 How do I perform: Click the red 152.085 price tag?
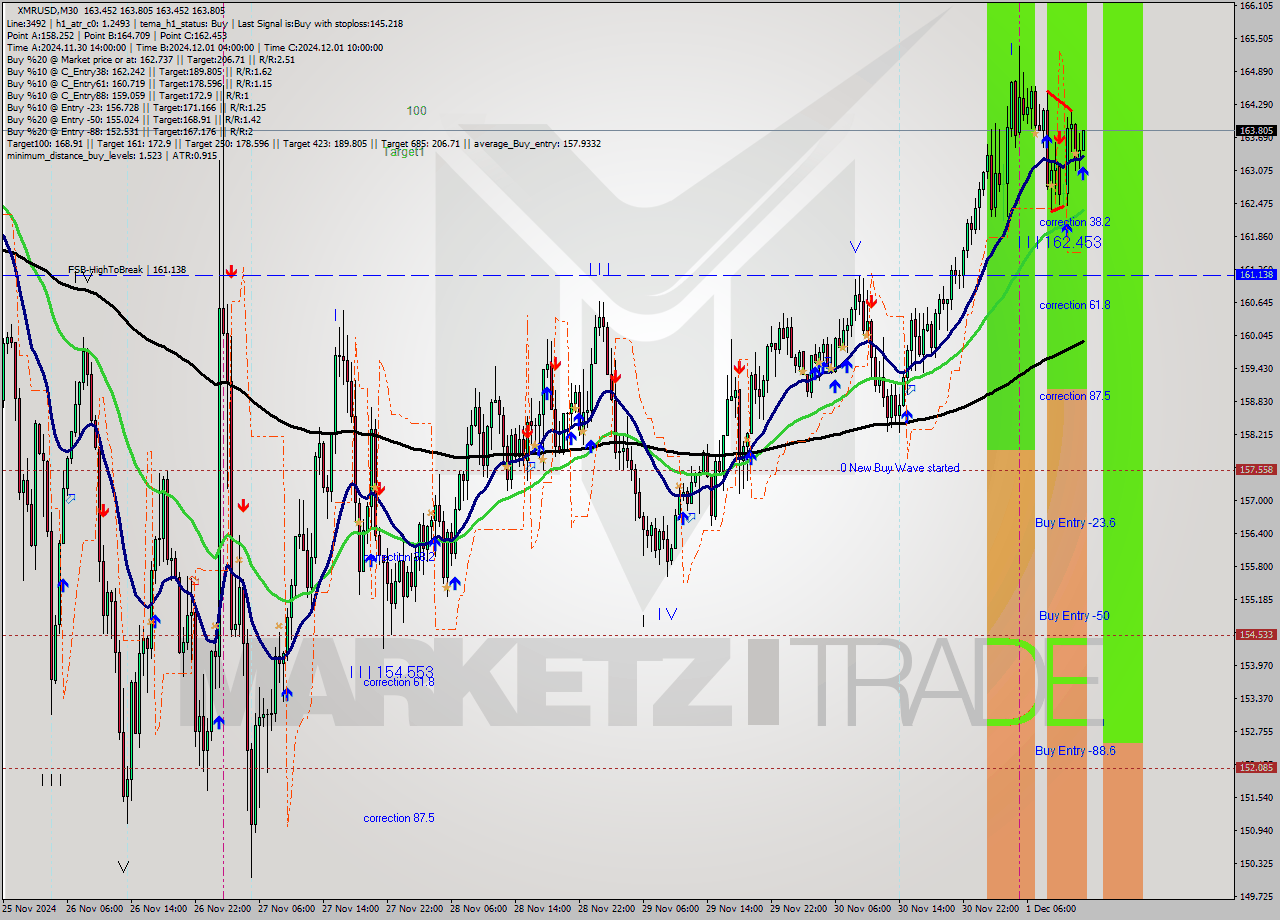click(x=1256, y=767)
